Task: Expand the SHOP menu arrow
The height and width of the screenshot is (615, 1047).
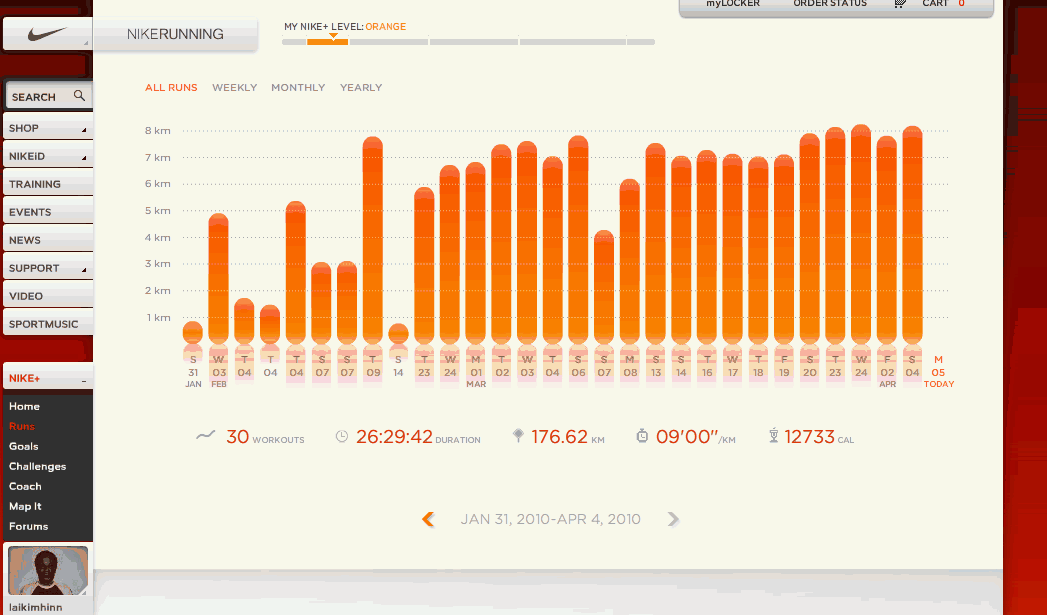Action: 84,130
